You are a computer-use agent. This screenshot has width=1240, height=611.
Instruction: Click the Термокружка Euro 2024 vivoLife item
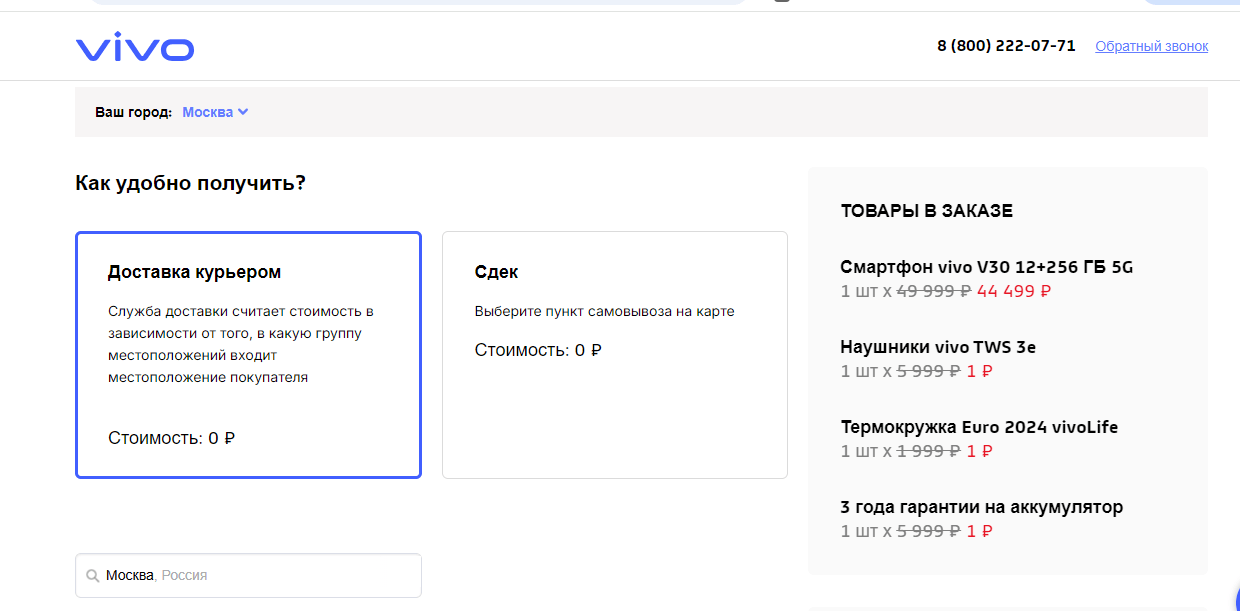coord(979,427)
